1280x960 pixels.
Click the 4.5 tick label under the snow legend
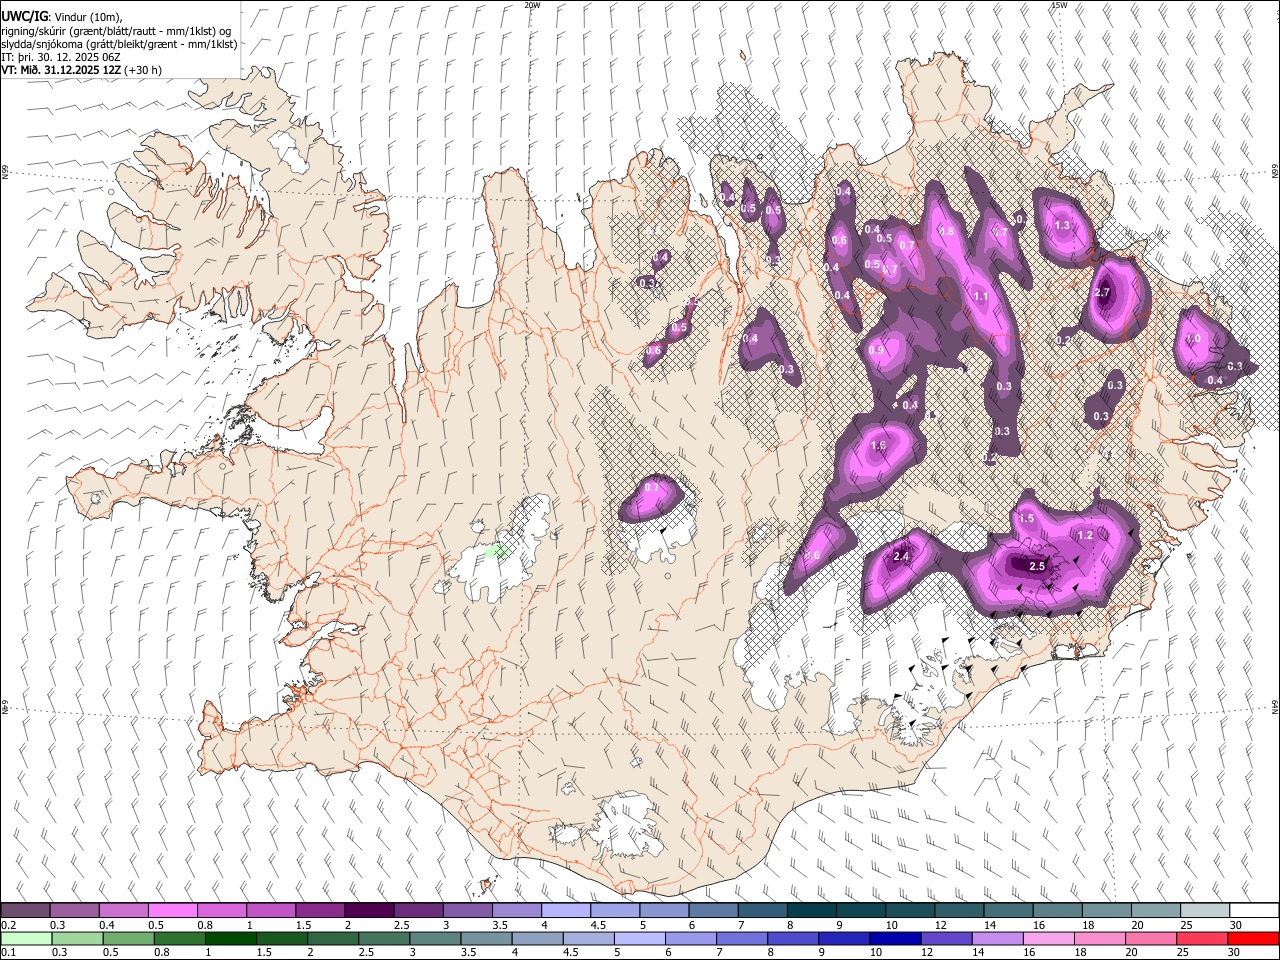point(596,925)
